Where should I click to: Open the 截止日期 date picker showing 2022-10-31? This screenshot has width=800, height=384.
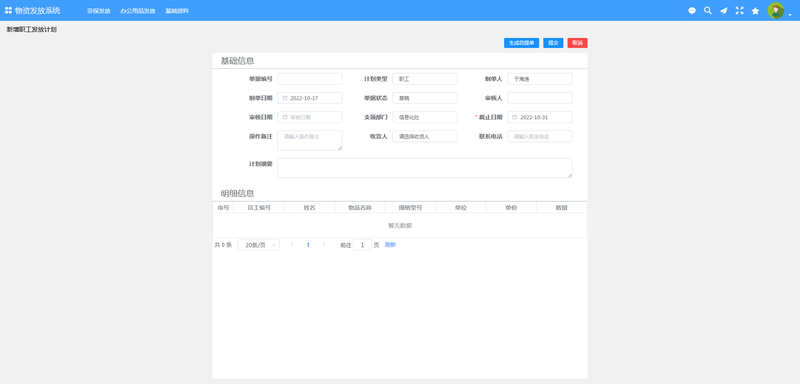540,117
